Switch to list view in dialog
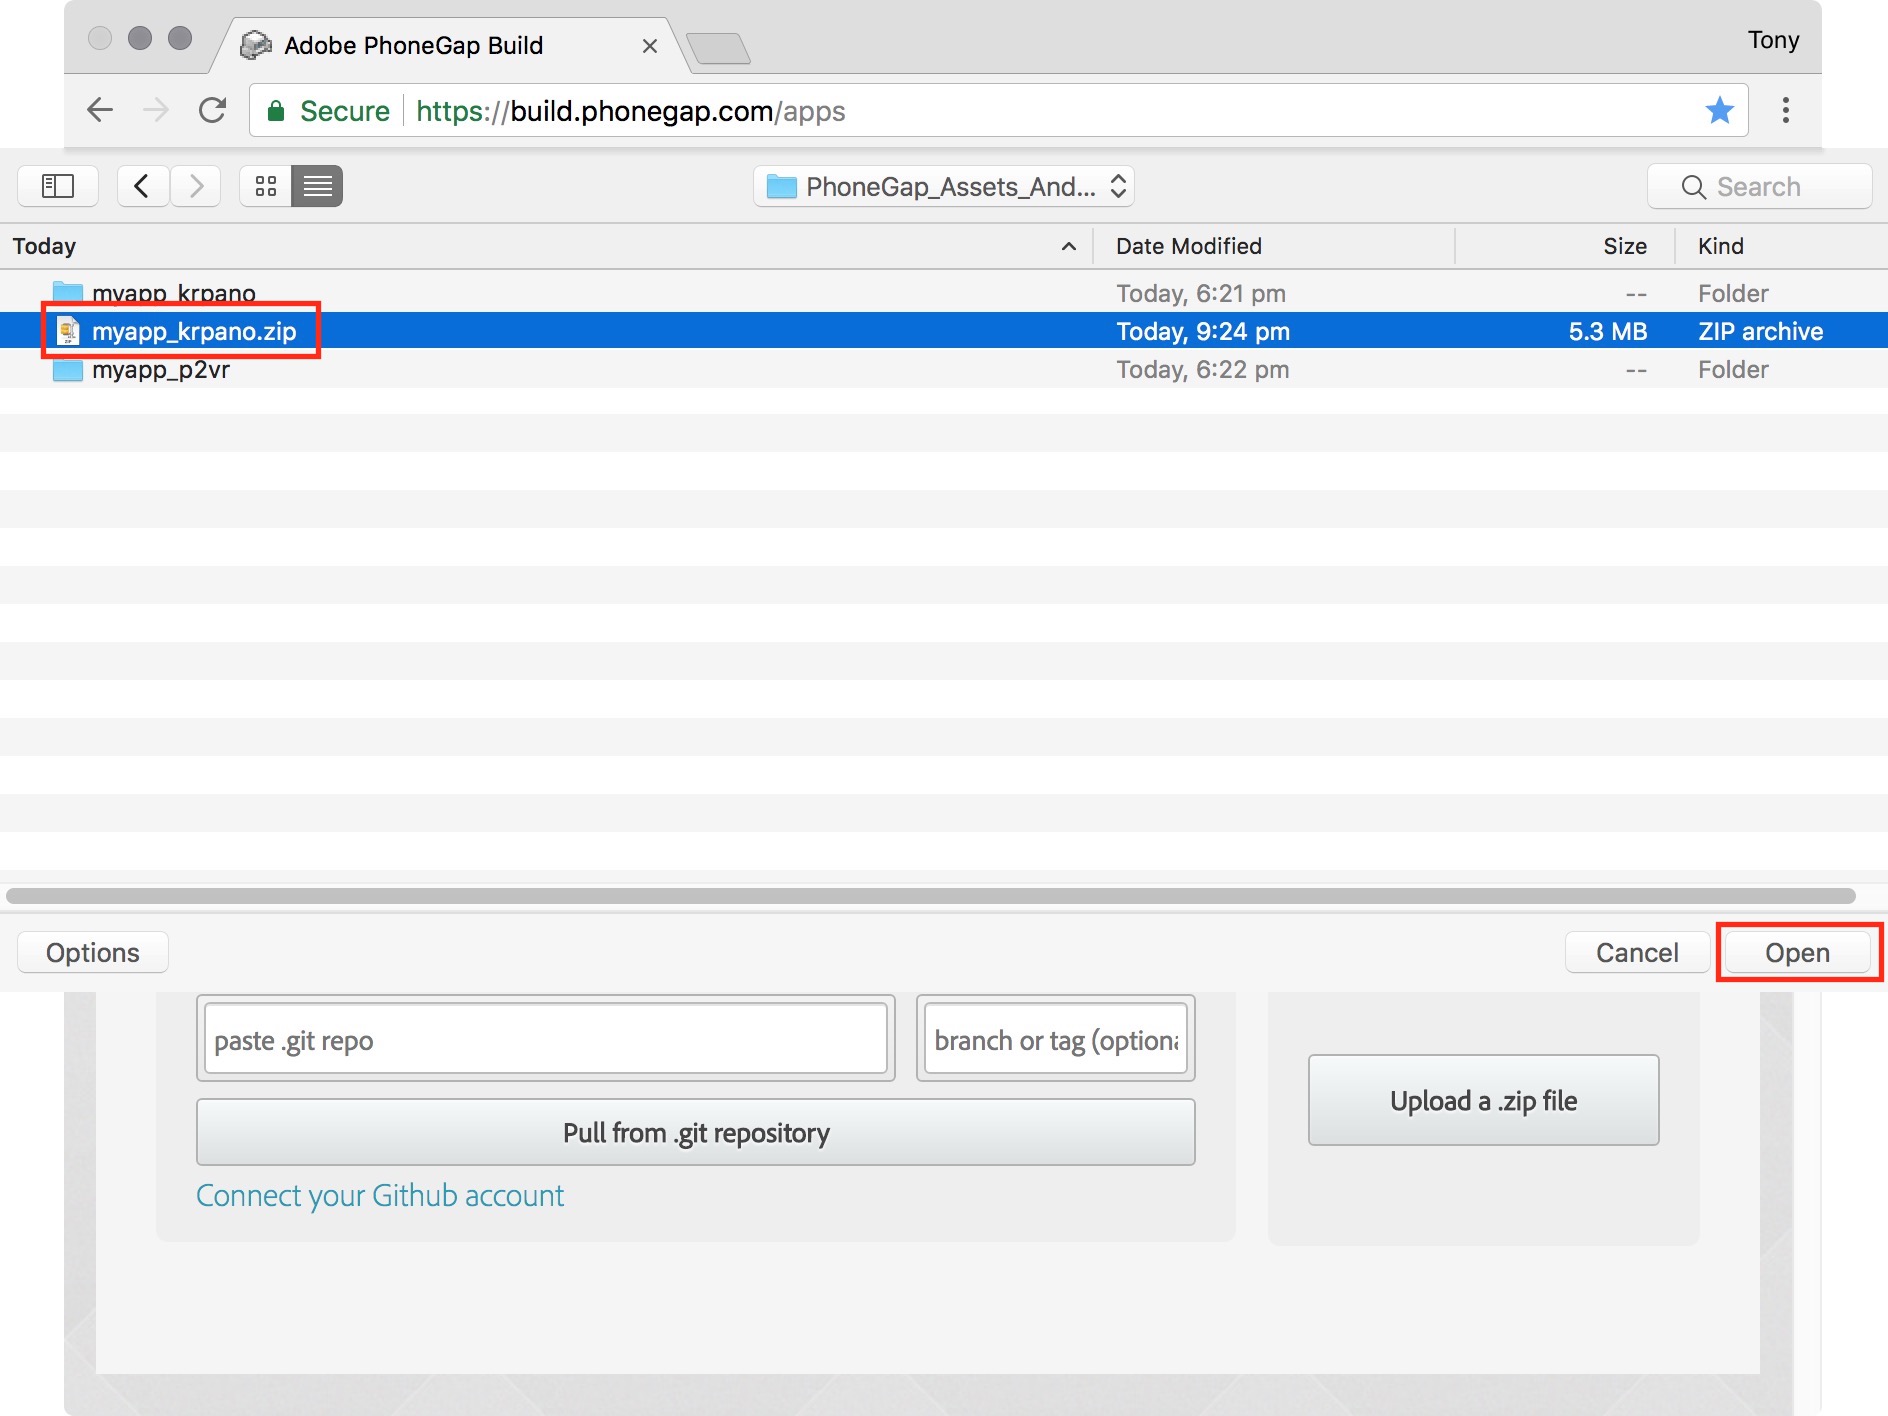This screenshot has width=1888, height=1416. point(317,186)
